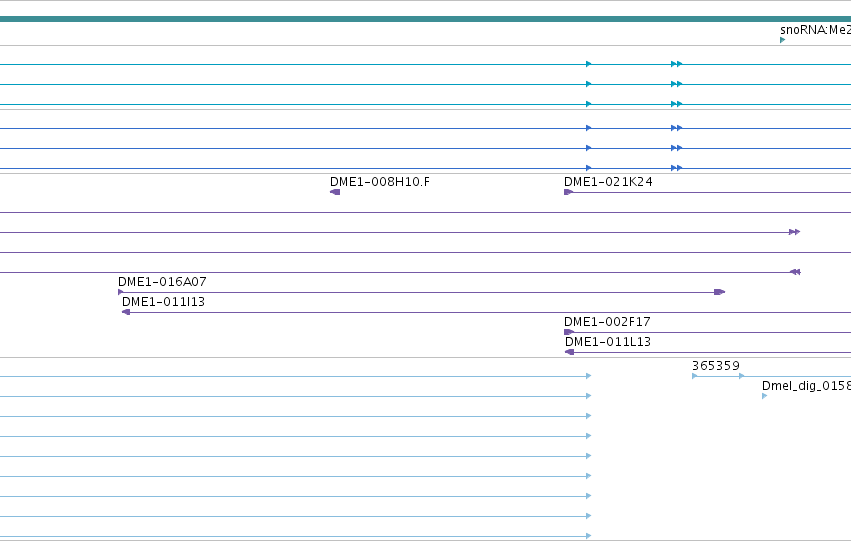Click the start arrow of DME1-016A07
Screen dimensions: 851x541
pos(120,292)
